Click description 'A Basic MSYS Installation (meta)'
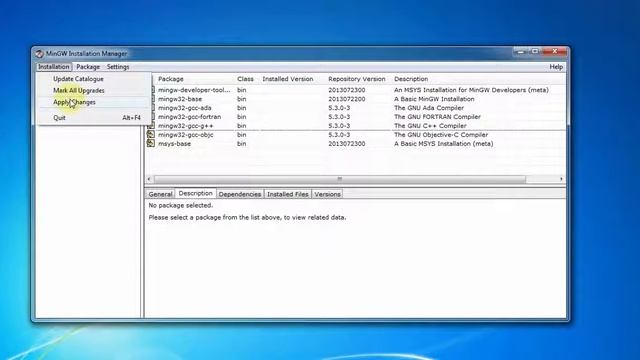 (444, 144)
